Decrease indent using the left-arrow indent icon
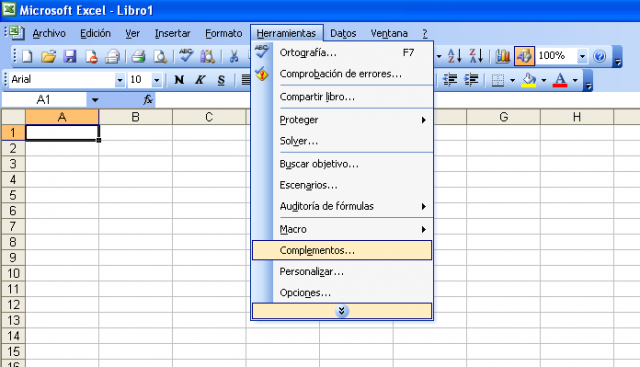The width and height of the screenshot is (640, 367). coord(450,80)
